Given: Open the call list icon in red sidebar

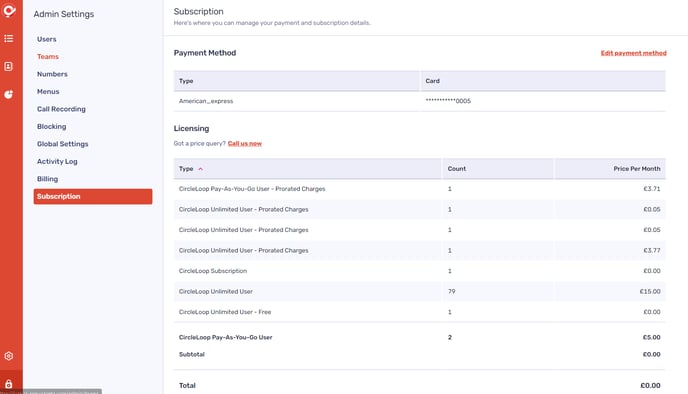Looking at the screenshot, I should [8, 39].
